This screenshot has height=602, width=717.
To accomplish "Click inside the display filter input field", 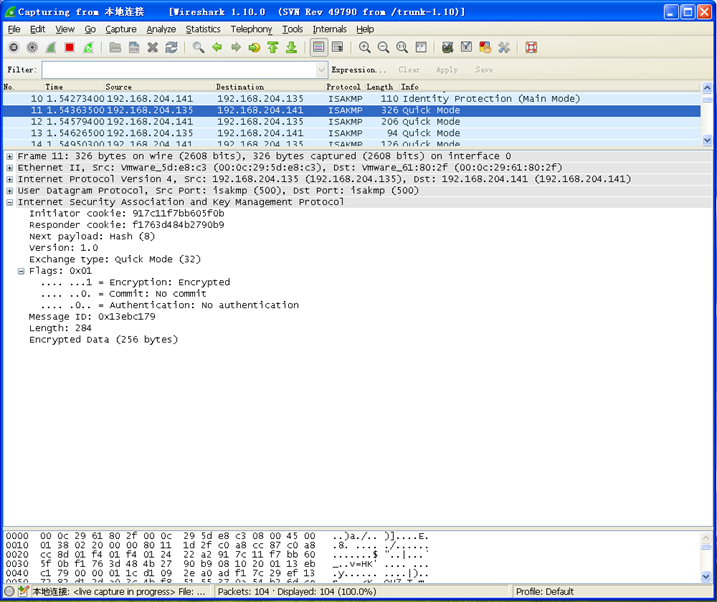I will point(180,70).
